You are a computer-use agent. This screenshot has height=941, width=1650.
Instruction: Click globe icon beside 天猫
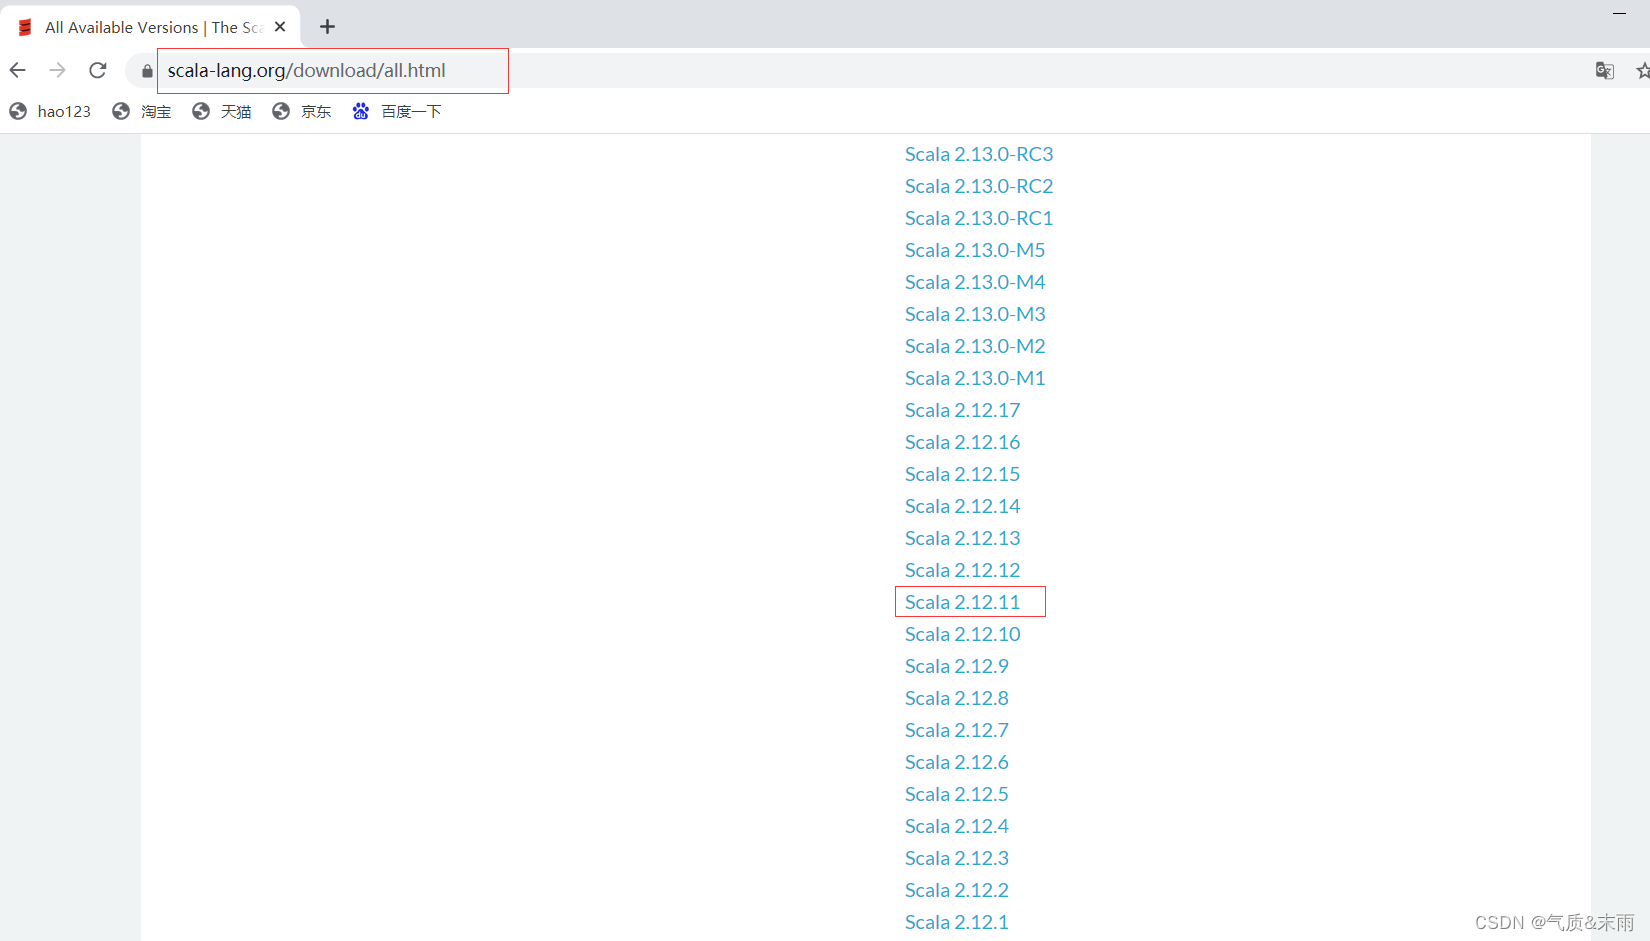(x=201, y=111)
